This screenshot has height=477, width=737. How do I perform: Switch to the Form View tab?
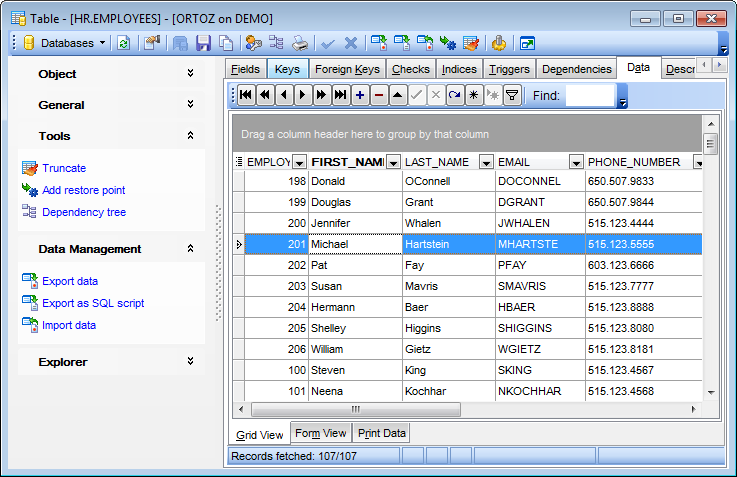pyautogui.click(x=320, y=433)
